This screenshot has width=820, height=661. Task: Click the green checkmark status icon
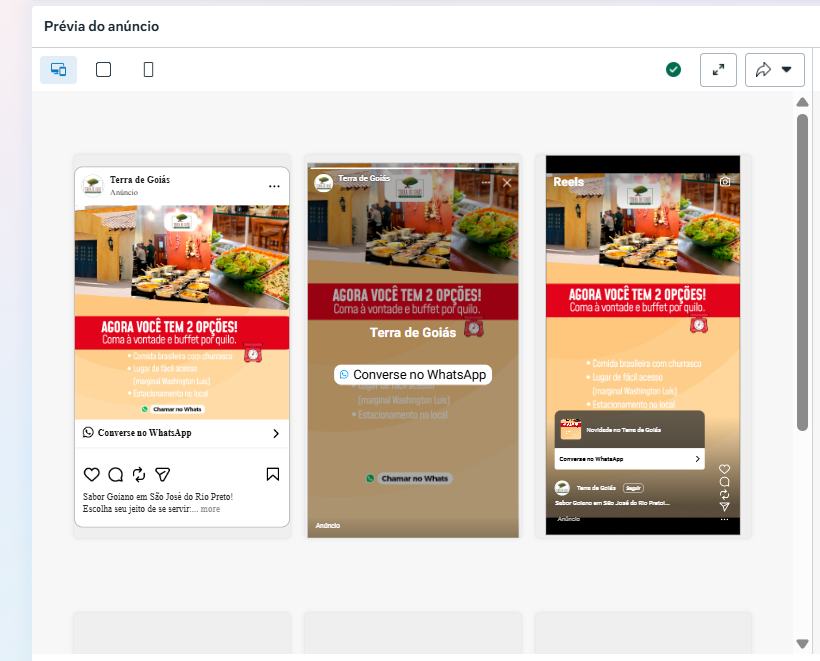pos(674,70)
